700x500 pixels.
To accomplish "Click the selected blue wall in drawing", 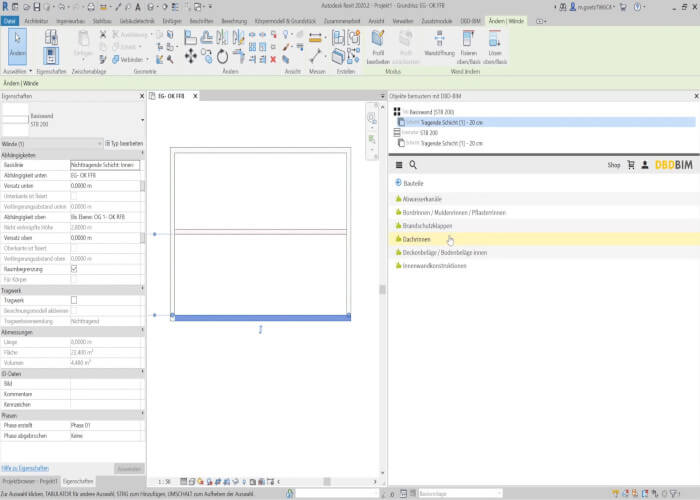I will [261, 317].
